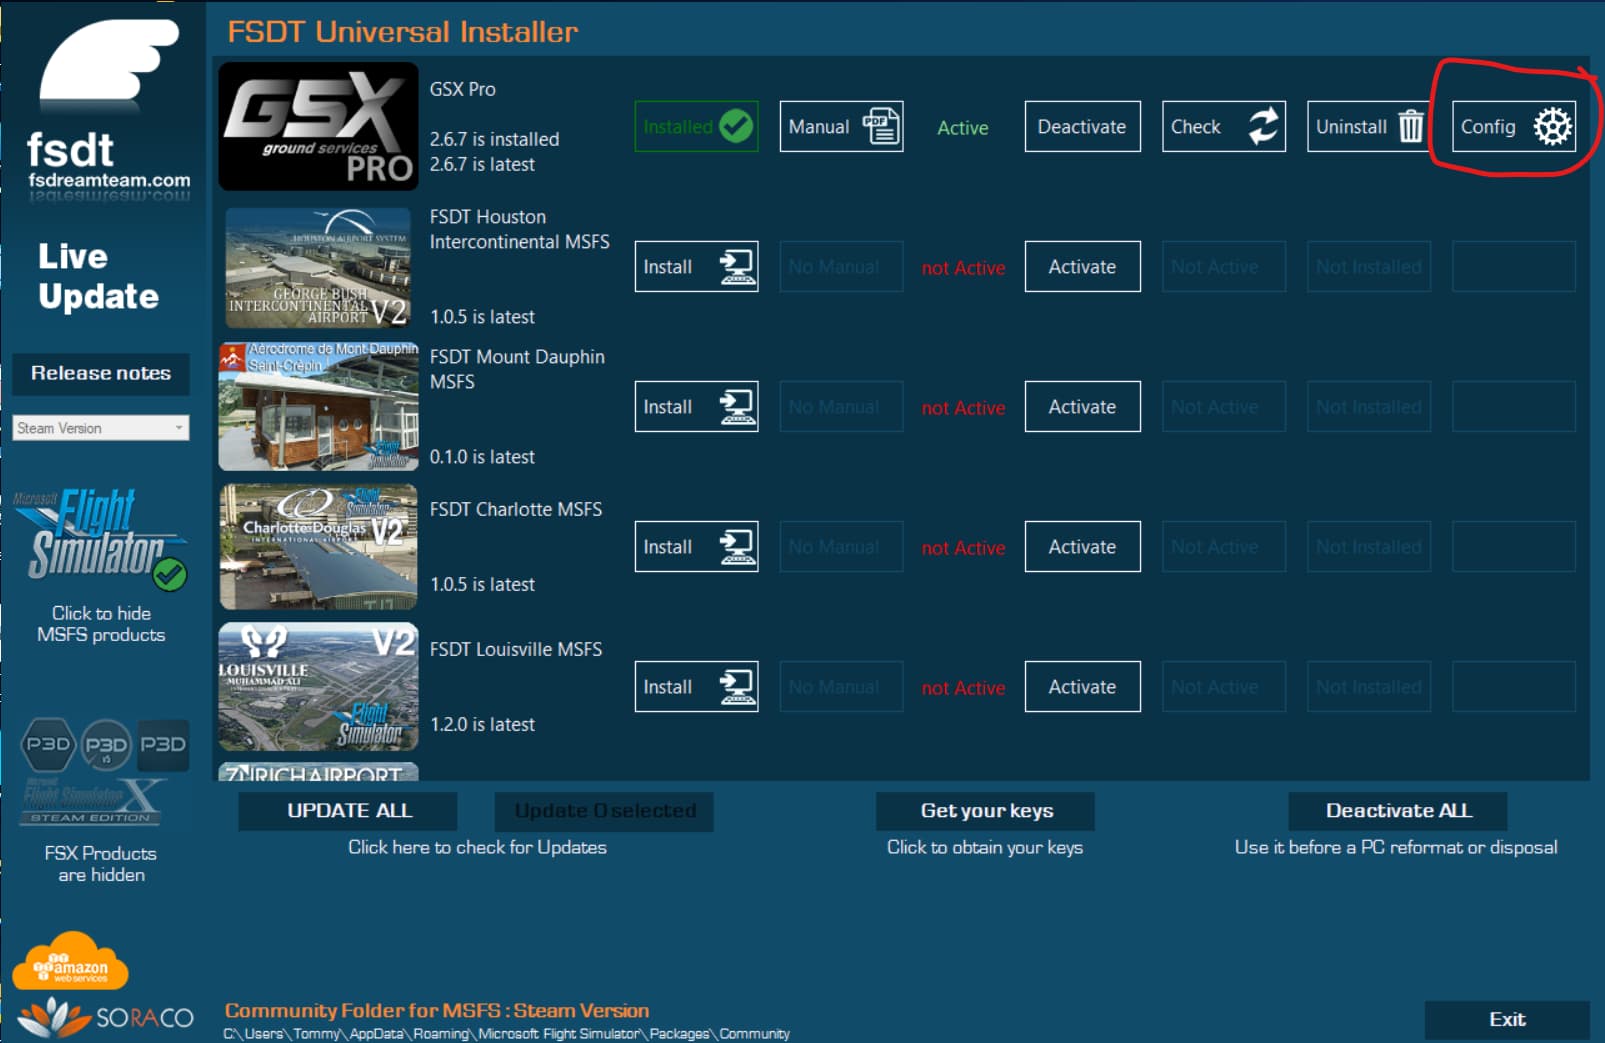Click the trash can icon for GSX Pro
The width and height of the screenshot is (1605, 1043).
1410,127
